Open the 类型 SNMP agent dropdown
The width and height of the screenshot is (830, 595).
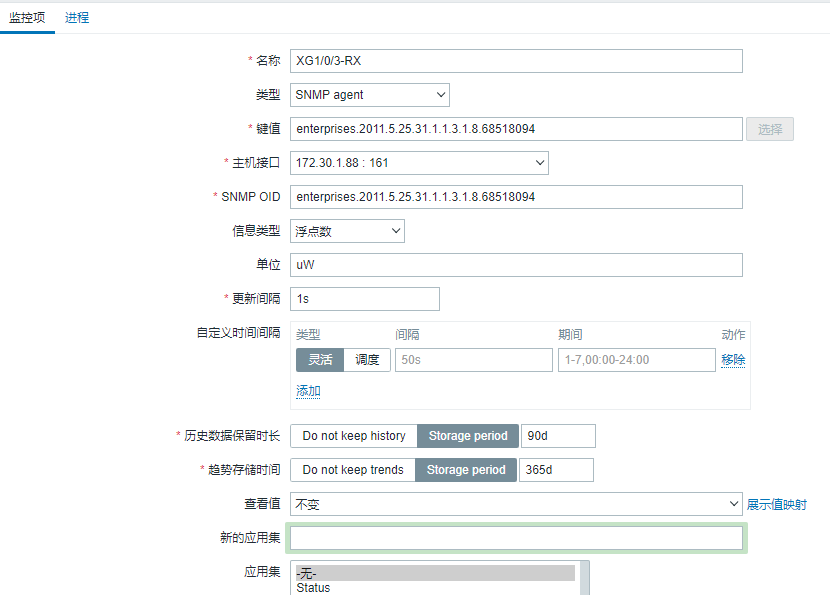click(x=370, y=95)
